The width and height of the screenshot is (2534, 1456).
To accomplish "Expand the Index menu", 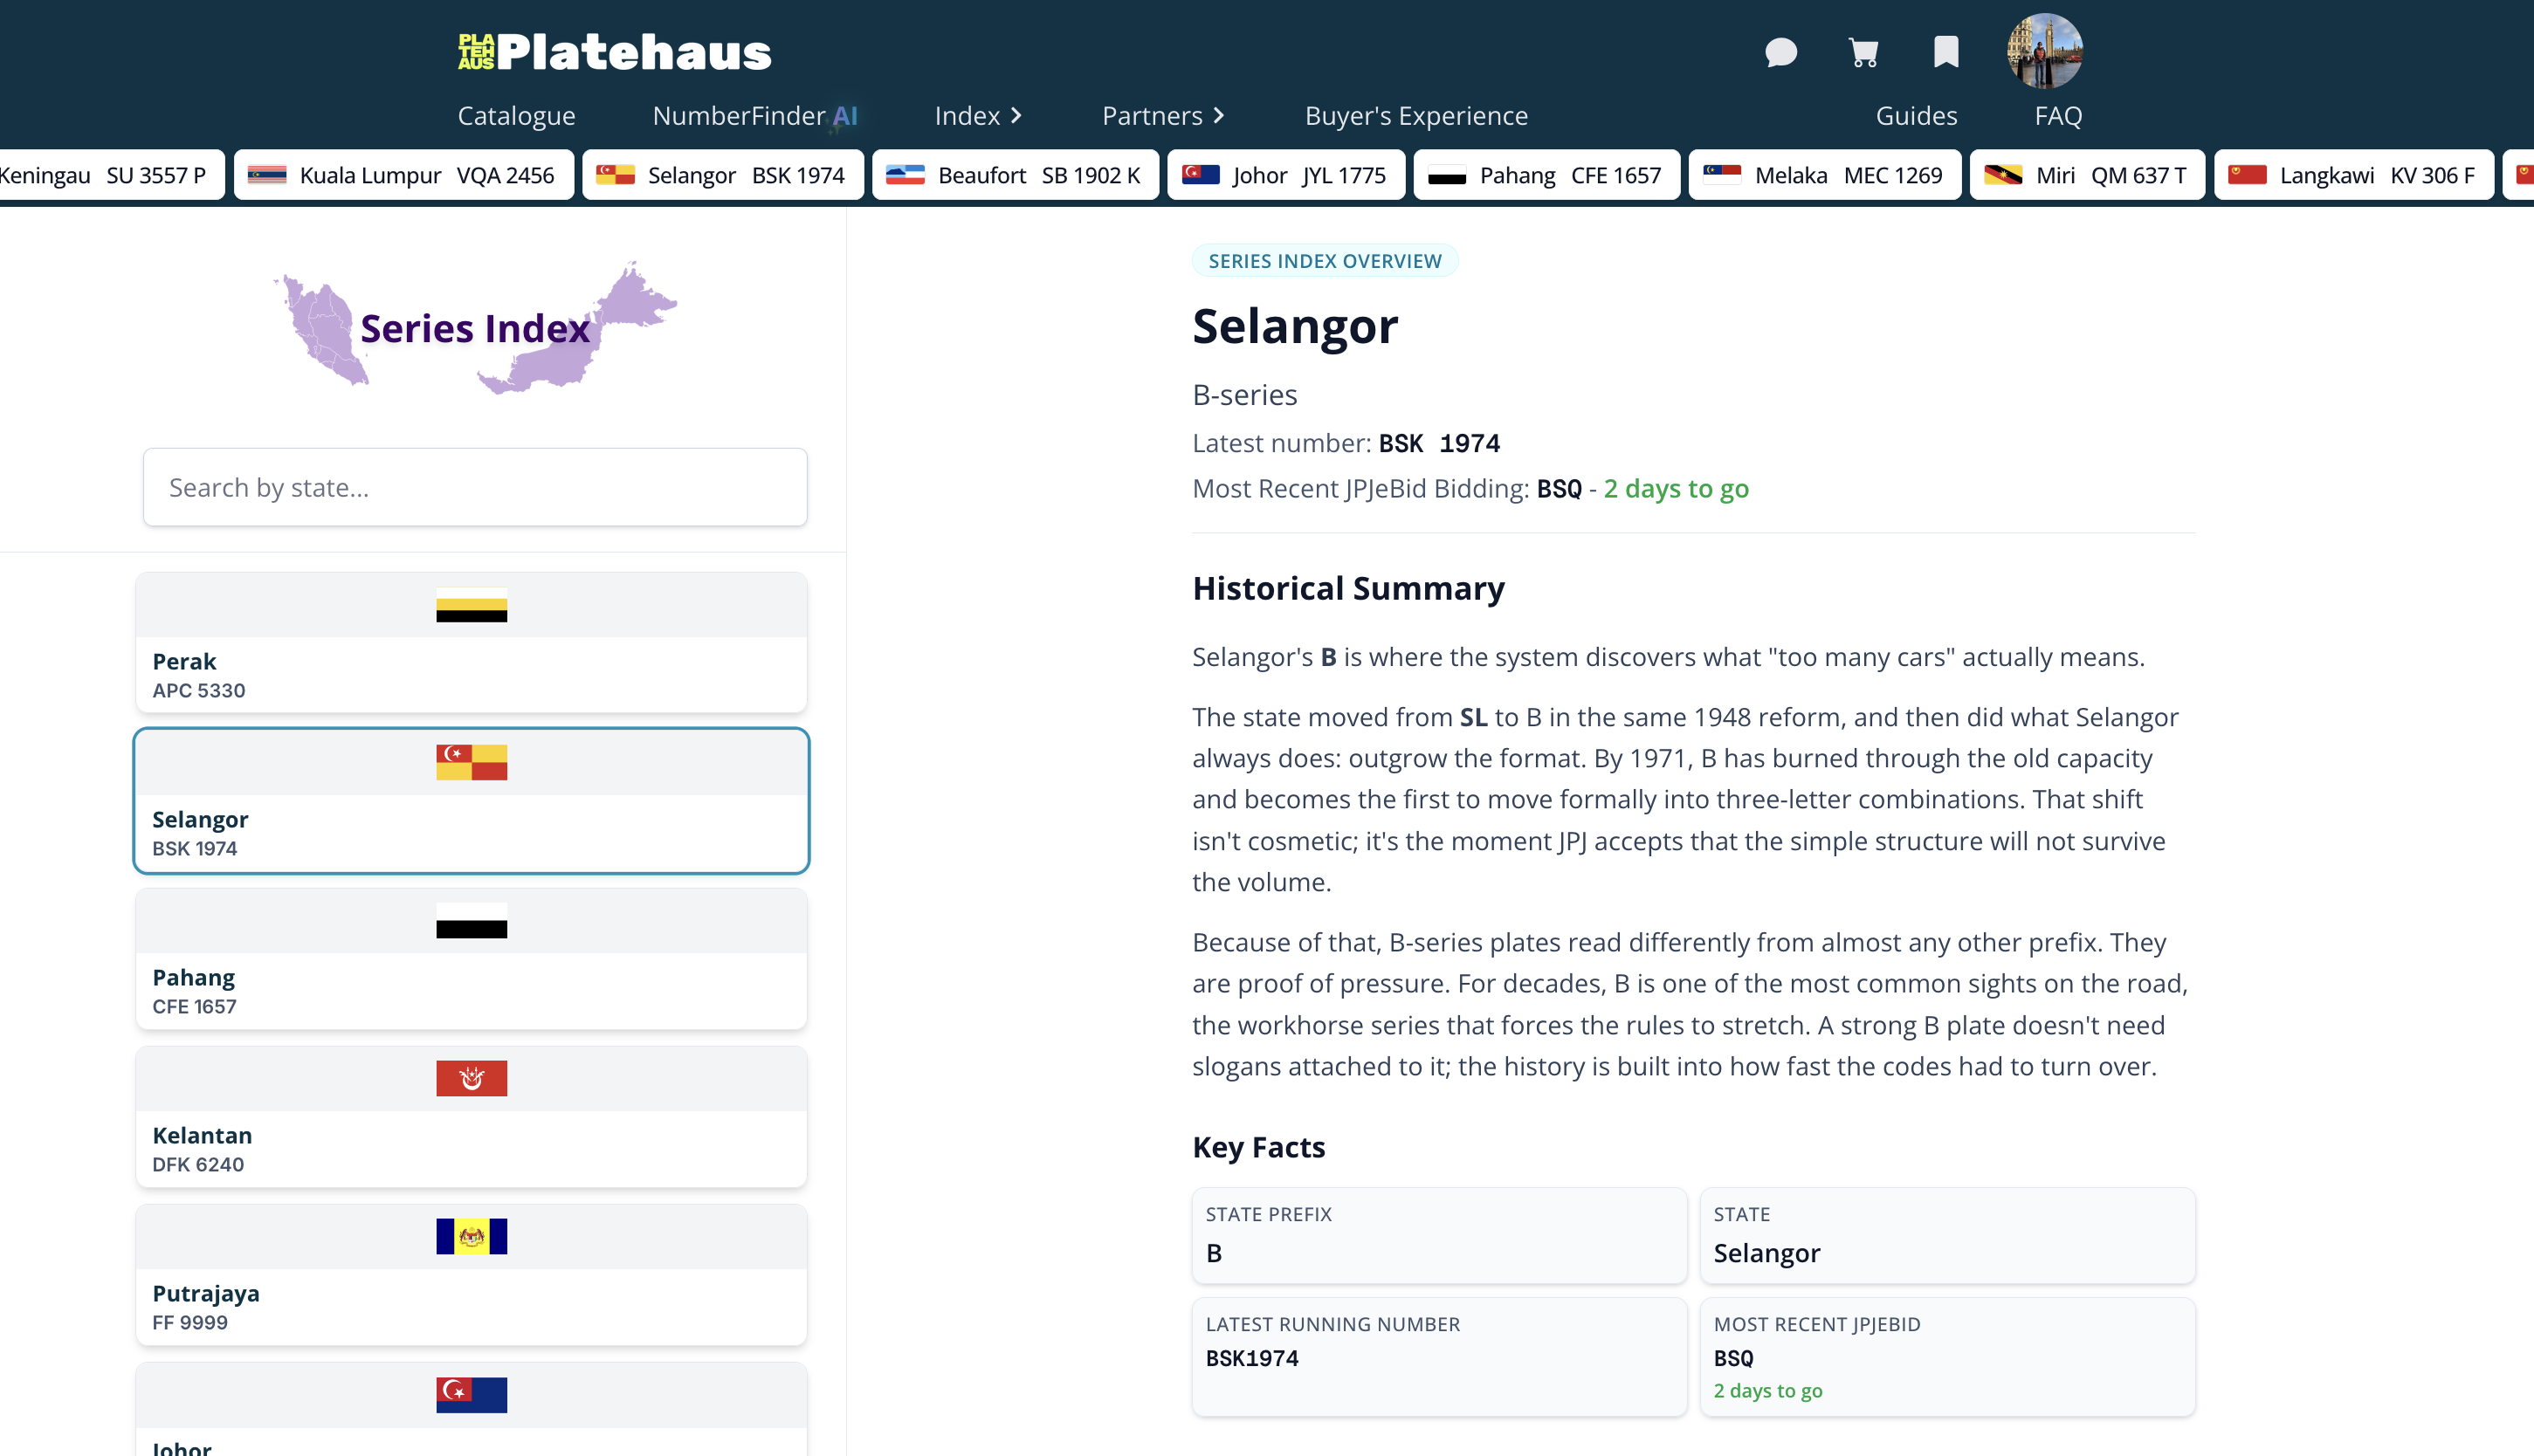I will click(977, 116).
